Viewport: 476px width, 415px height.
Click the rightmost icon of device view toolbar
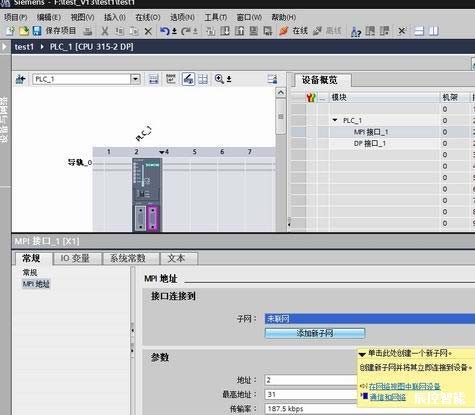[272, 79]
